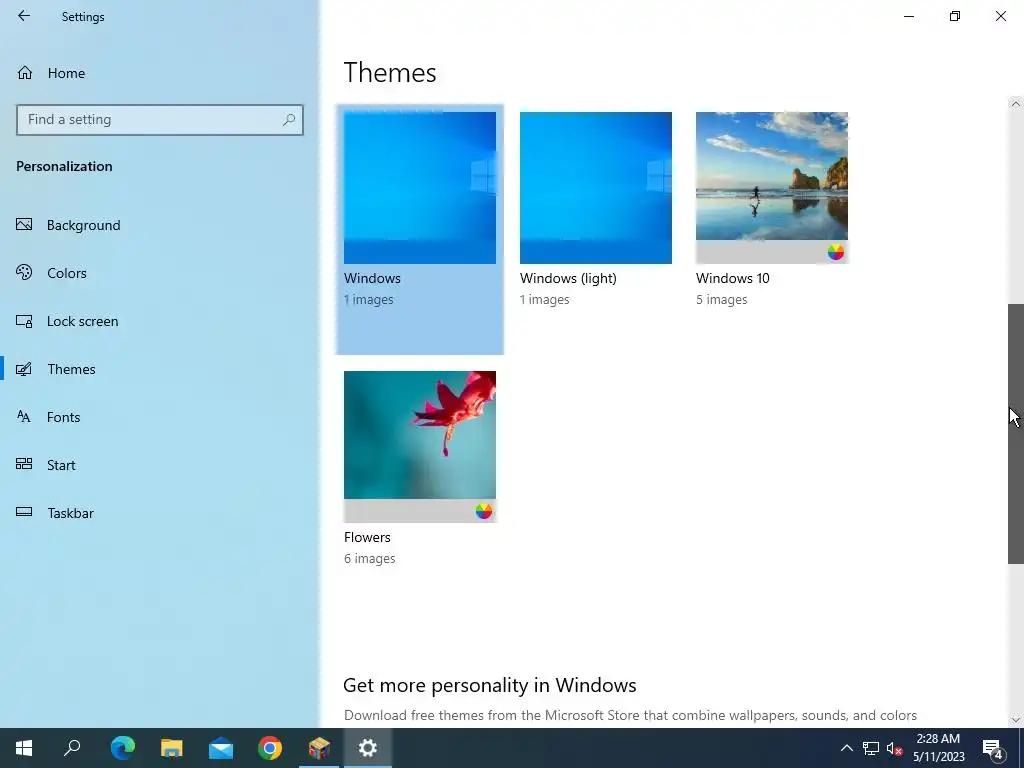Open Action Center notifications icon
Screen dimensions: 1024x768
click(994, 748)
